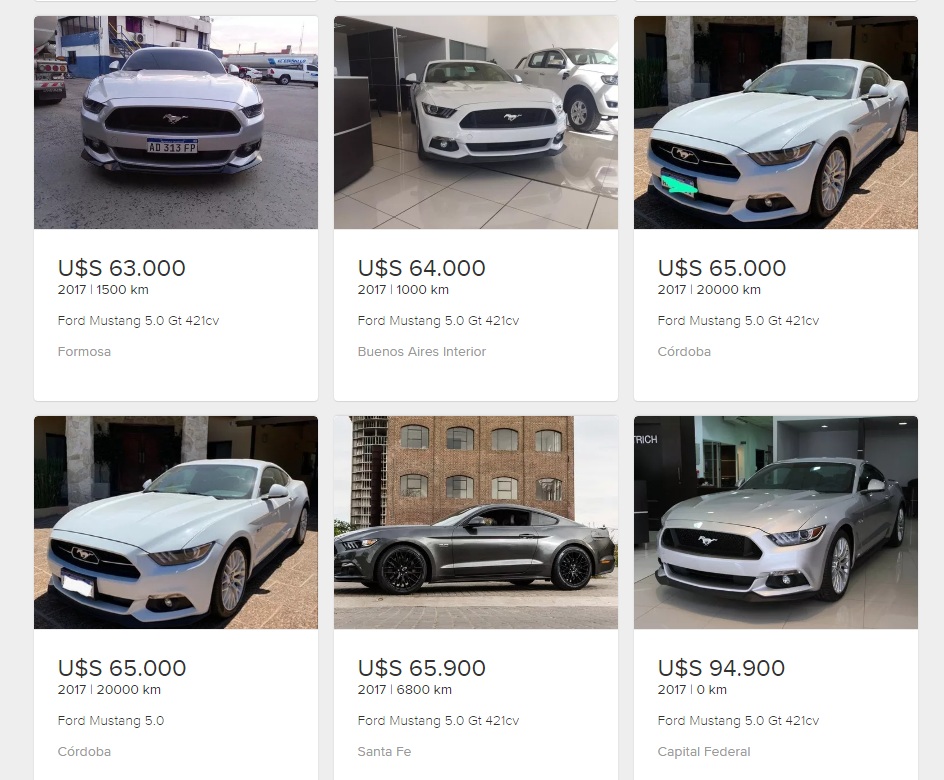Select the "2017 | 1000 km" details line
This screenshot has width=944, height=780.
click(403, 290)
